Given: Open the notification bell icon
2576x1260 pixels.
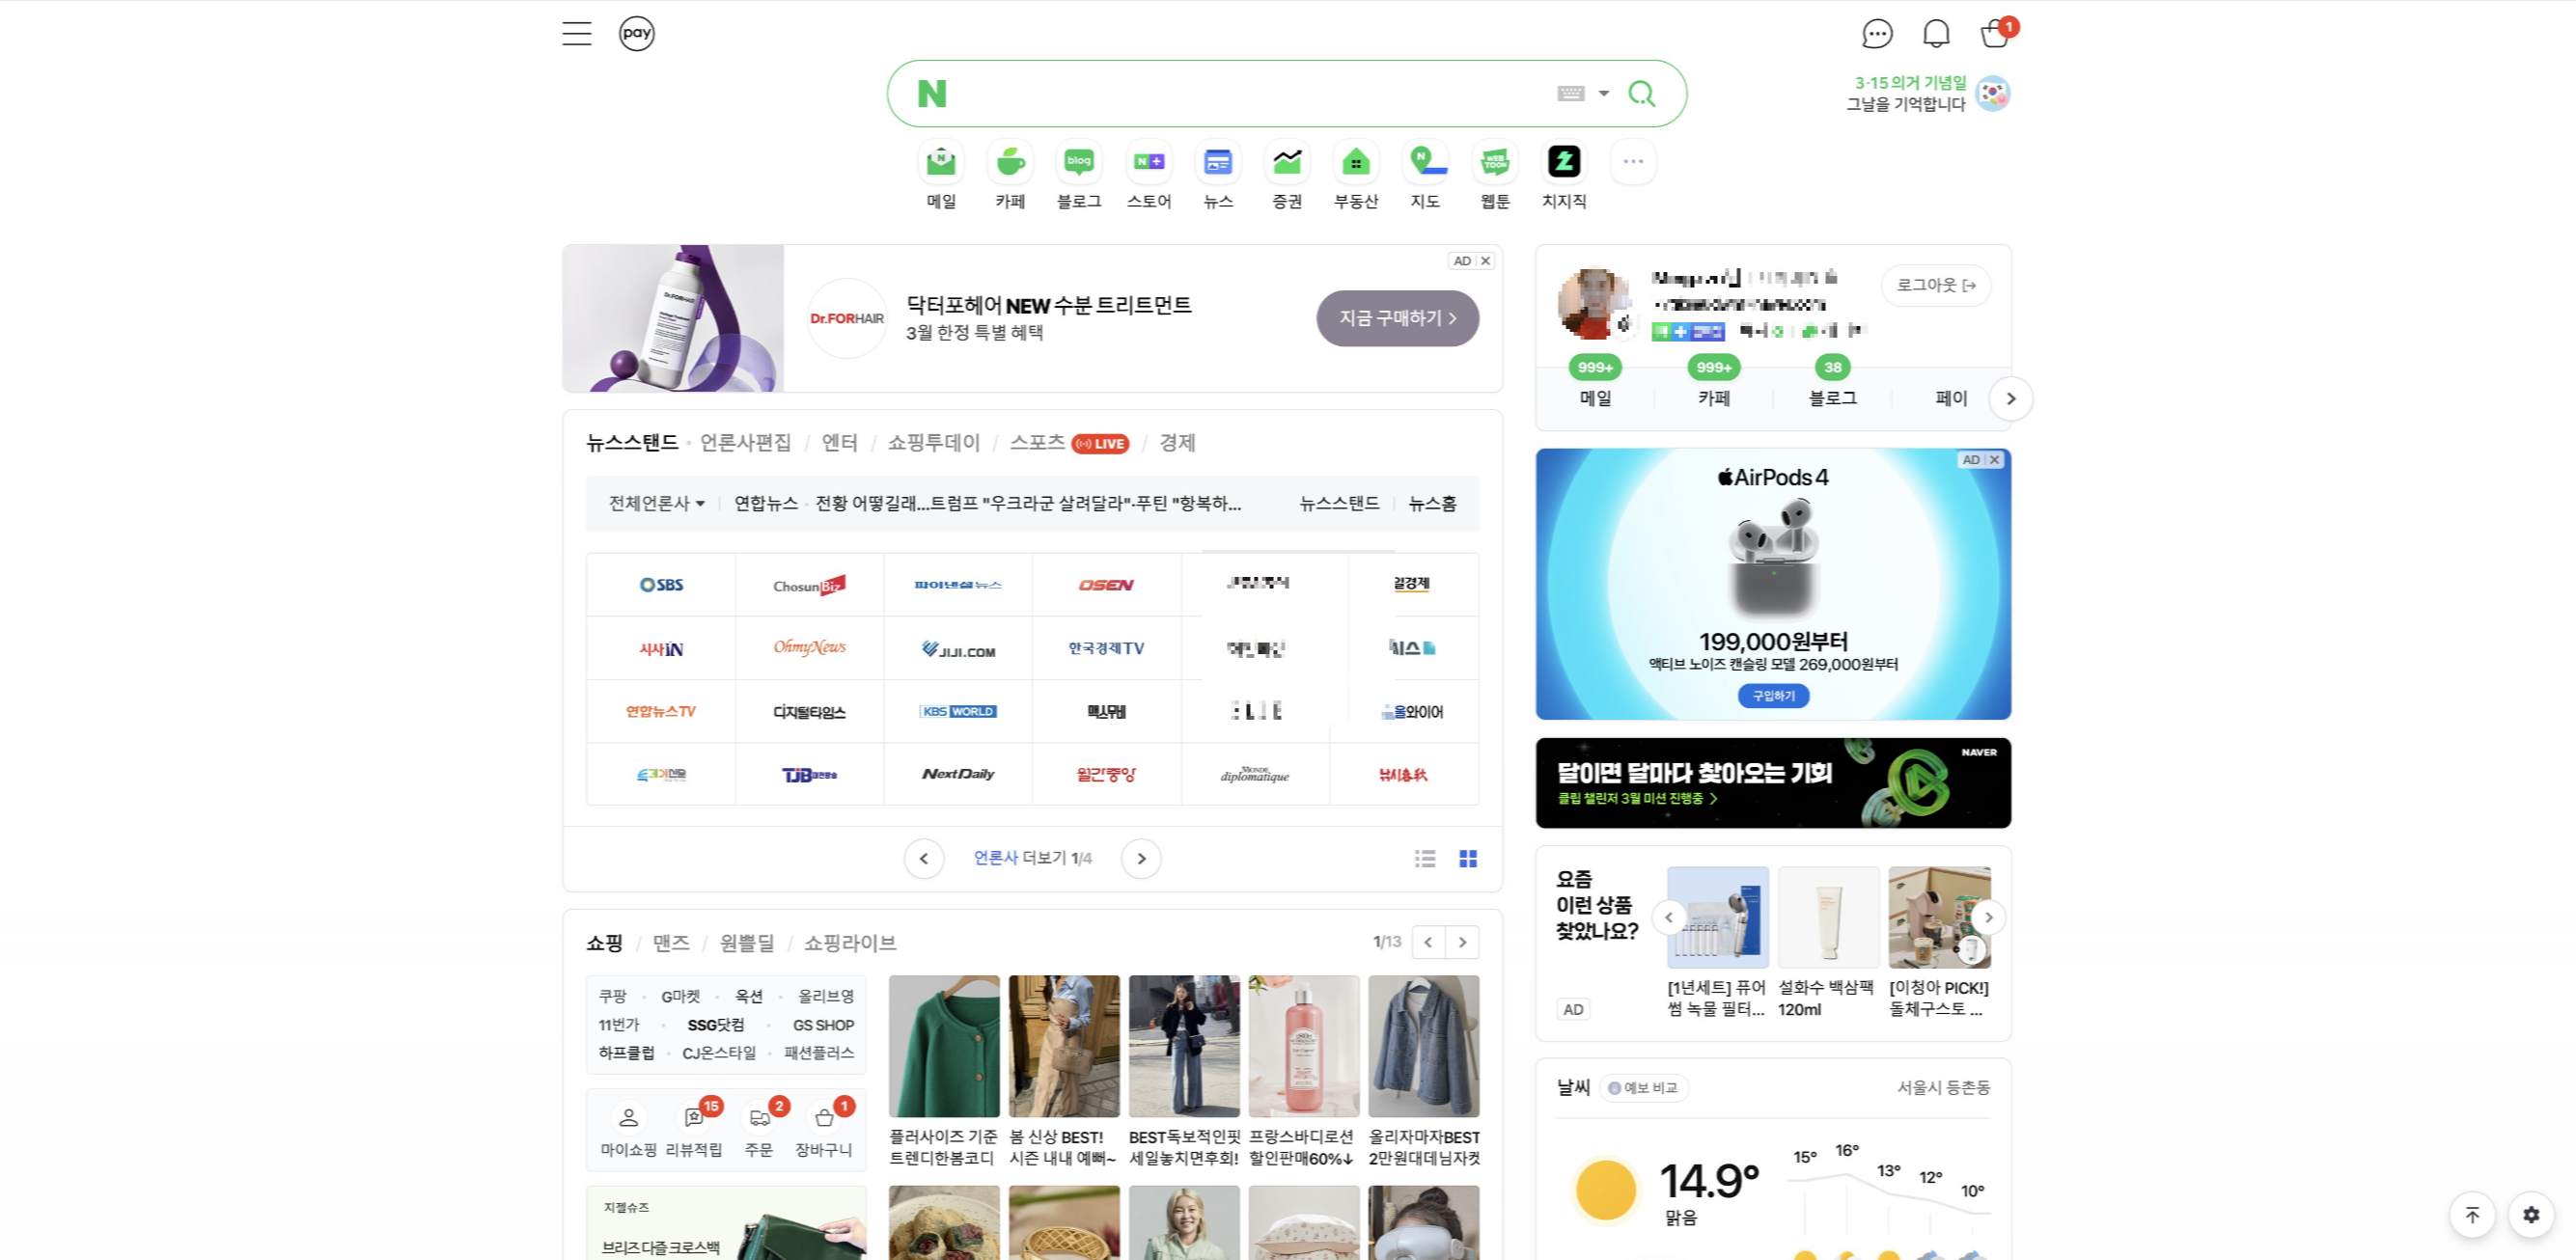Looking at the screenshot, I should tap(1935, 33).
